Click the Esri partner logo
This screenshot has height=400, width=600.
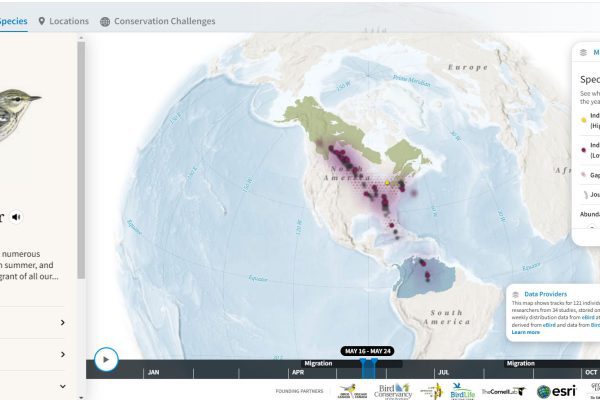(556, 391)
